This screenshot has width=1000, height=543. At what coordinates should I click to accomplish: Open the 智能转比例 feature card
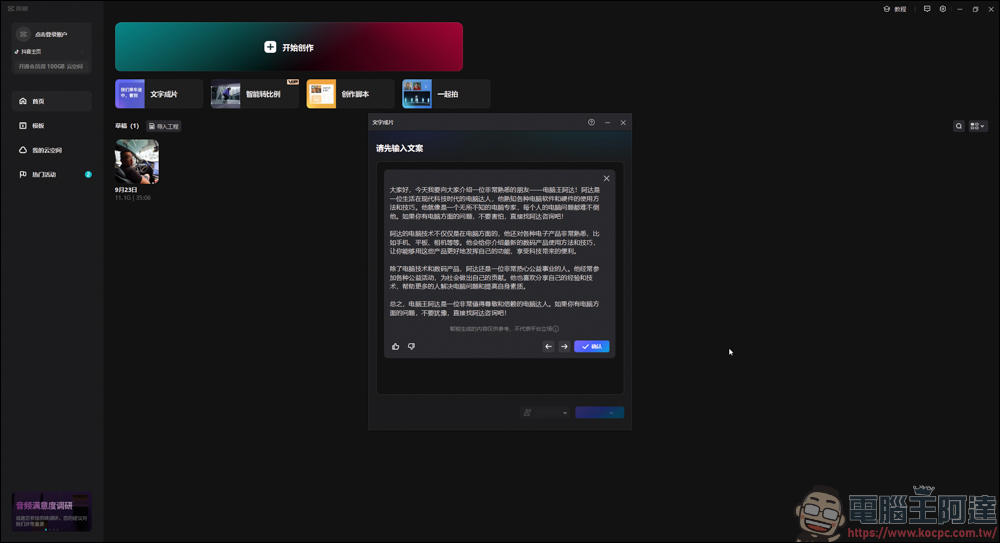[254, 94]
